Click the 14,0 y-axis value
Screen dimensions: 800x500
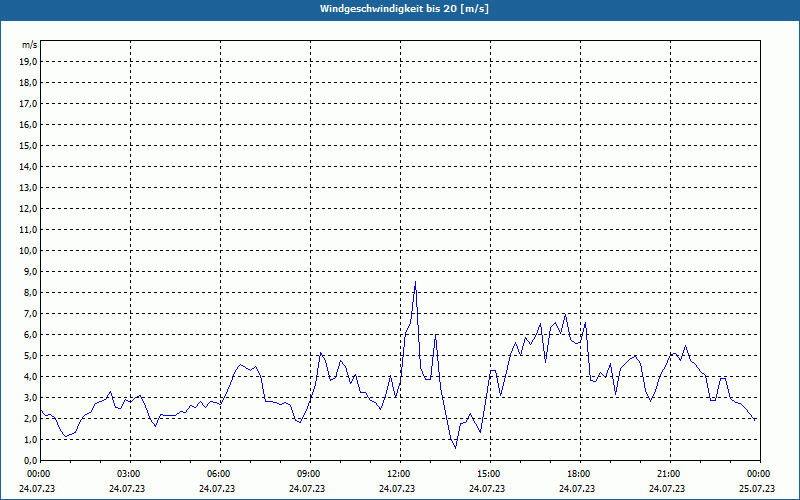28,166
